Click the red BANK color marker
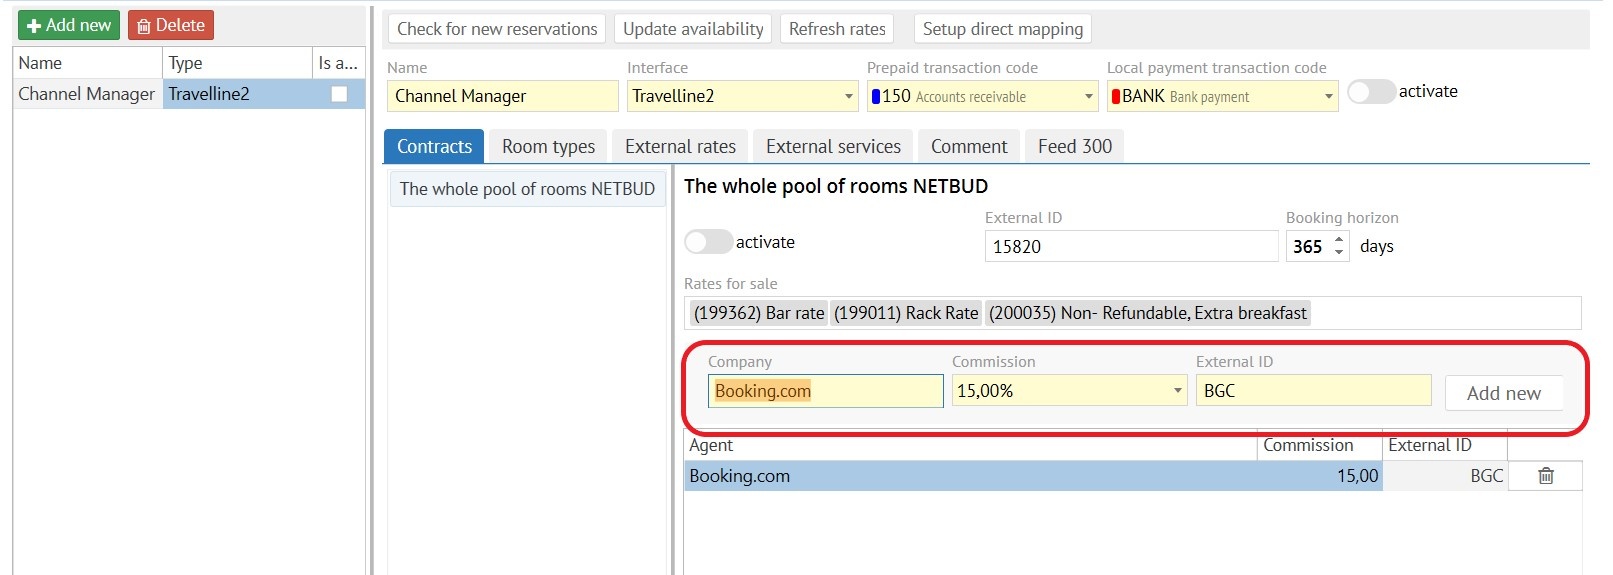Screen dimensions: 1613x575 [1116, 97]
